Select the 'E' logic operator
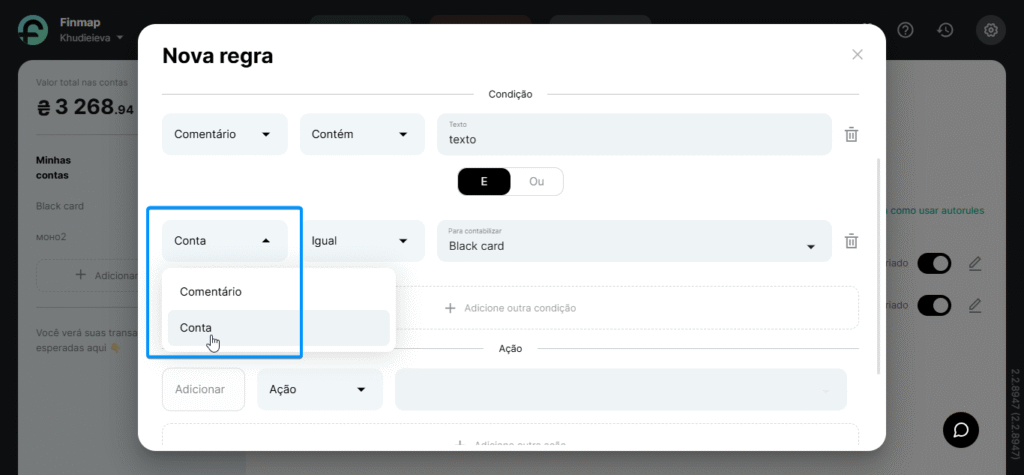The width and height of the screenshot is (1024, 475). [x=484, y=182]
